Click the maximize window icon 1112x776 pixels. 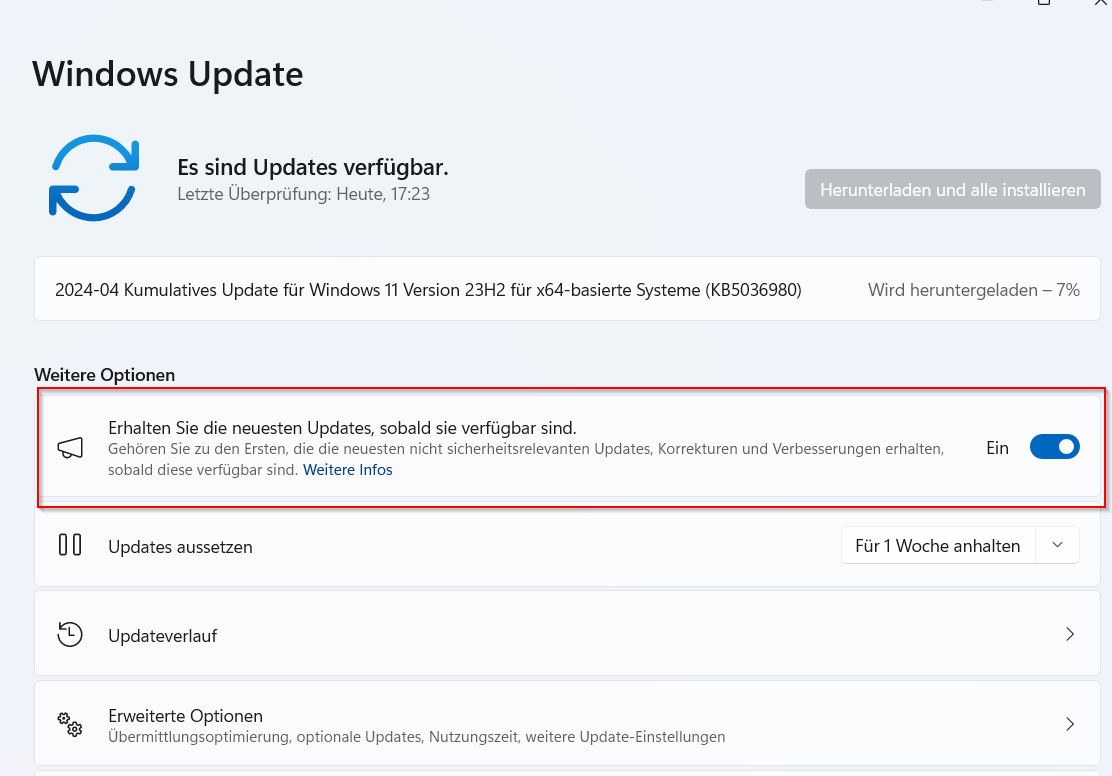pyautogui.click(x=1043, y=3)
